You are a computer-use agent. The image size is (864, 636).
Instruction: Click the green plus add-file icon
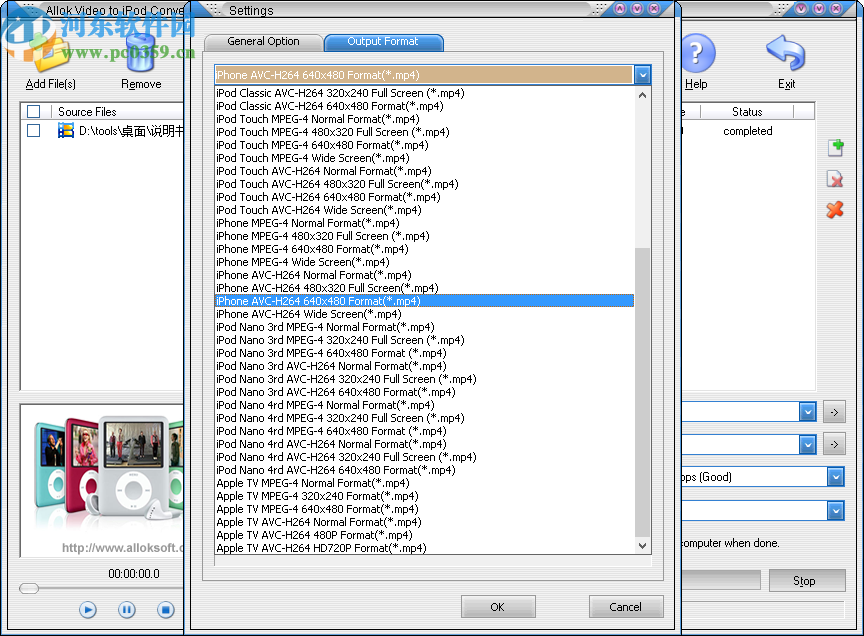835,147
